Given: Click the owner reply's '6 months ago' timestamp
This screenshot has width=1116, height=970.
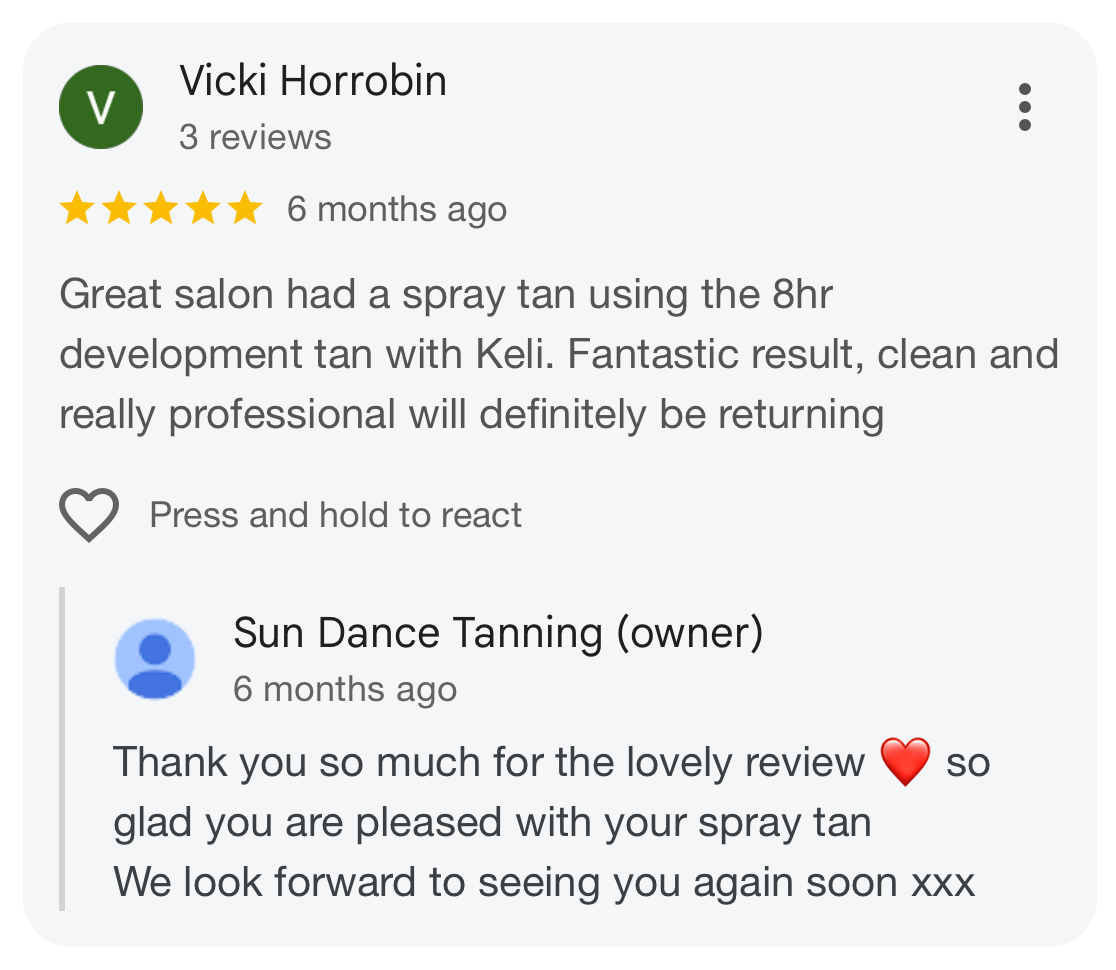Looking at the screenshot, I should 345,690.
